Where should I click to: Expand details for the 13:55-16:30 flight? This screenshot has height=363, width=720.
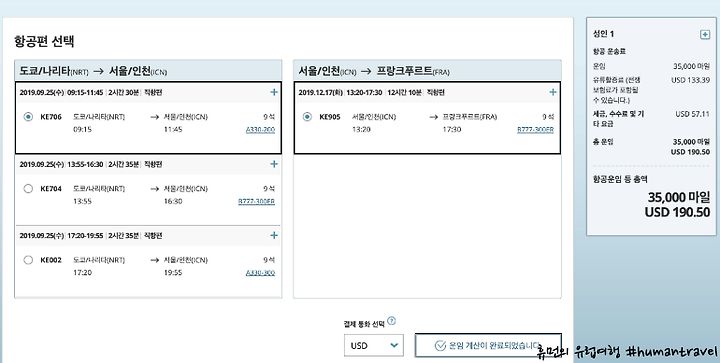[274, 164]
